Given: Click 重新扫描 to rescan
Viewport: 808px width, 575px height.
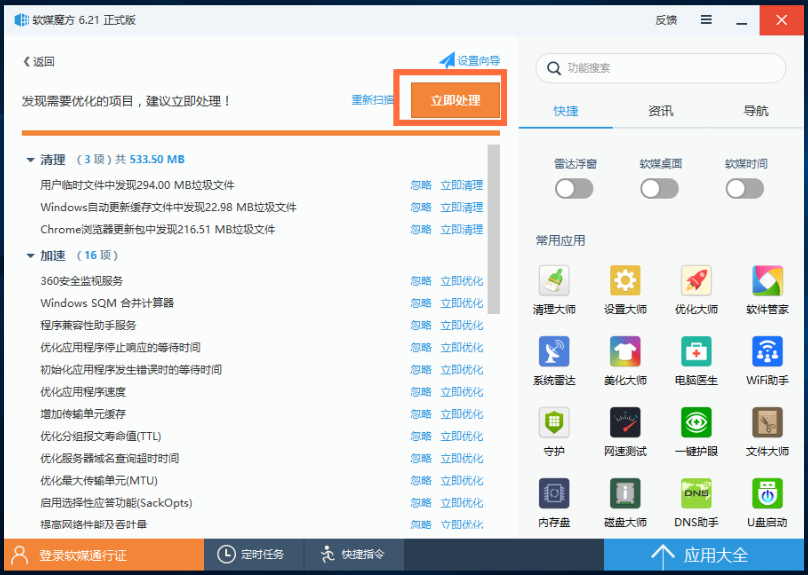Looking at the screenshot, I should point(373,100).
